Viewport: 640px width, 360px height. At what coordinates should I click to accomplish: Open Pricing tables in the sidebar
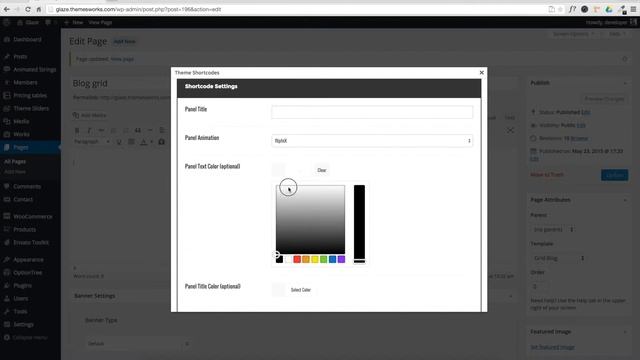(x=30, y=96)
